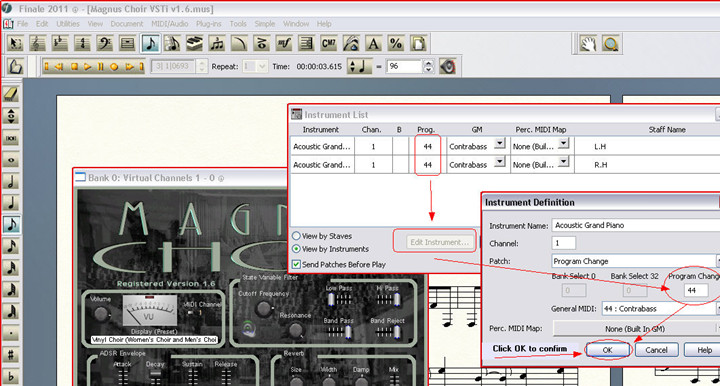Image resolution: width=720 pixels, height=386 pixels.
Task: Click the Instrument Name field
Action: pyautogui.click(x=636, y=225)
